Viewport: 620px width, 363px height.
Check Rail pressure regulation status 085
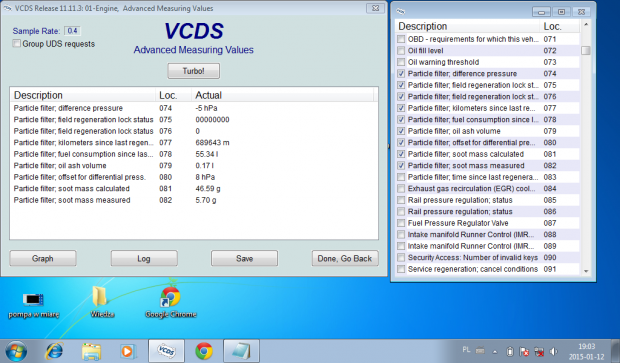401,200
